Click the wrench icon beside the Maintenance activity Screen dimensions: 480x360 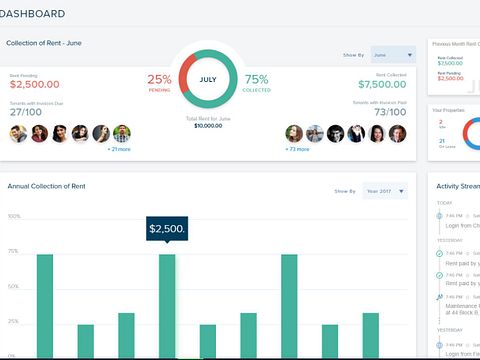[439, 297]
